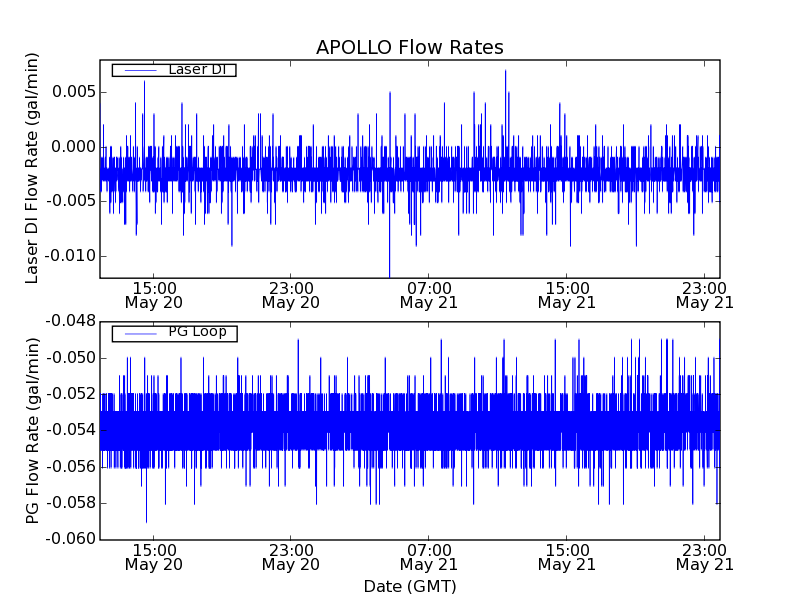Click the -0.058 tick label on bottom plot
Viewport: 800px width, 600px height.
68,503
